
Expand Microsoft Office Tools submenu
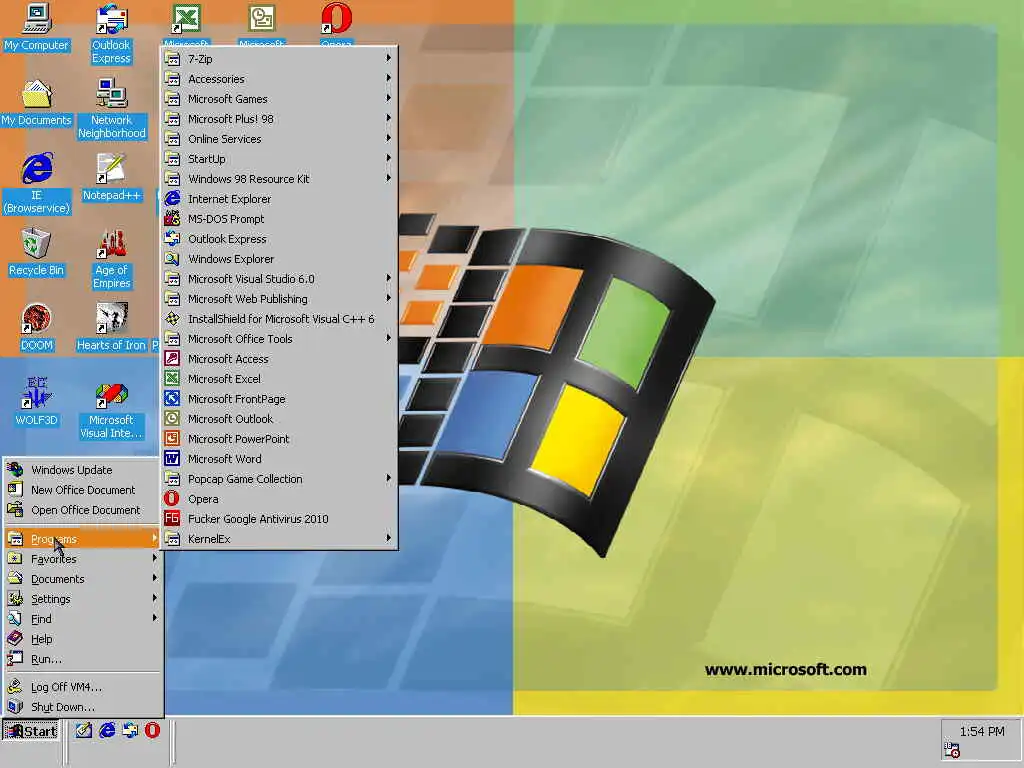[280, 339]
